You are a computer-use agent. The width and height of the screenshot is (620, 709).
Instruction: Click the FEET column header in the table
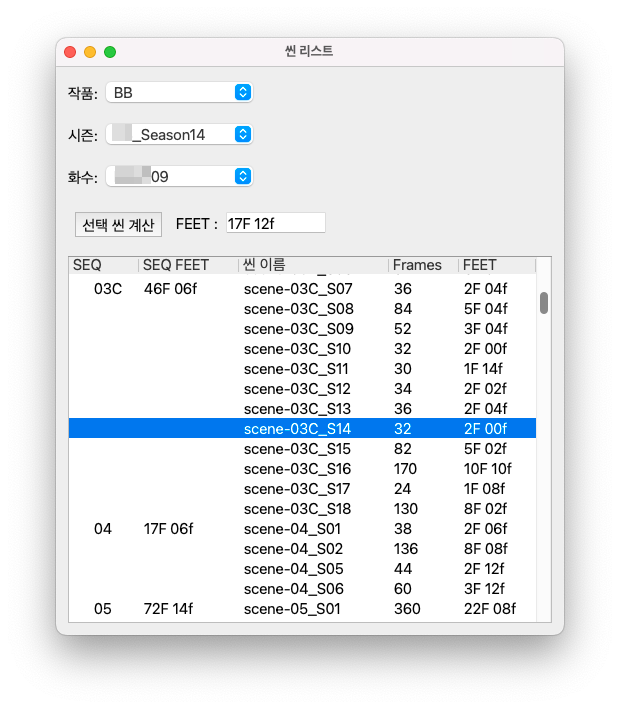[497, 265]
